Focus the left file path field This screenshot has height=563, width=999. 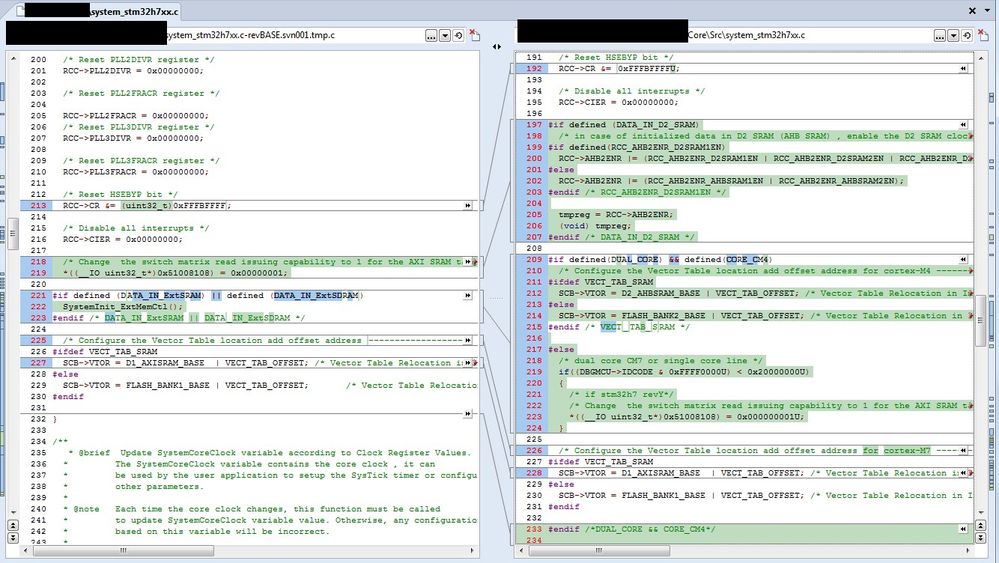(217, 35)
